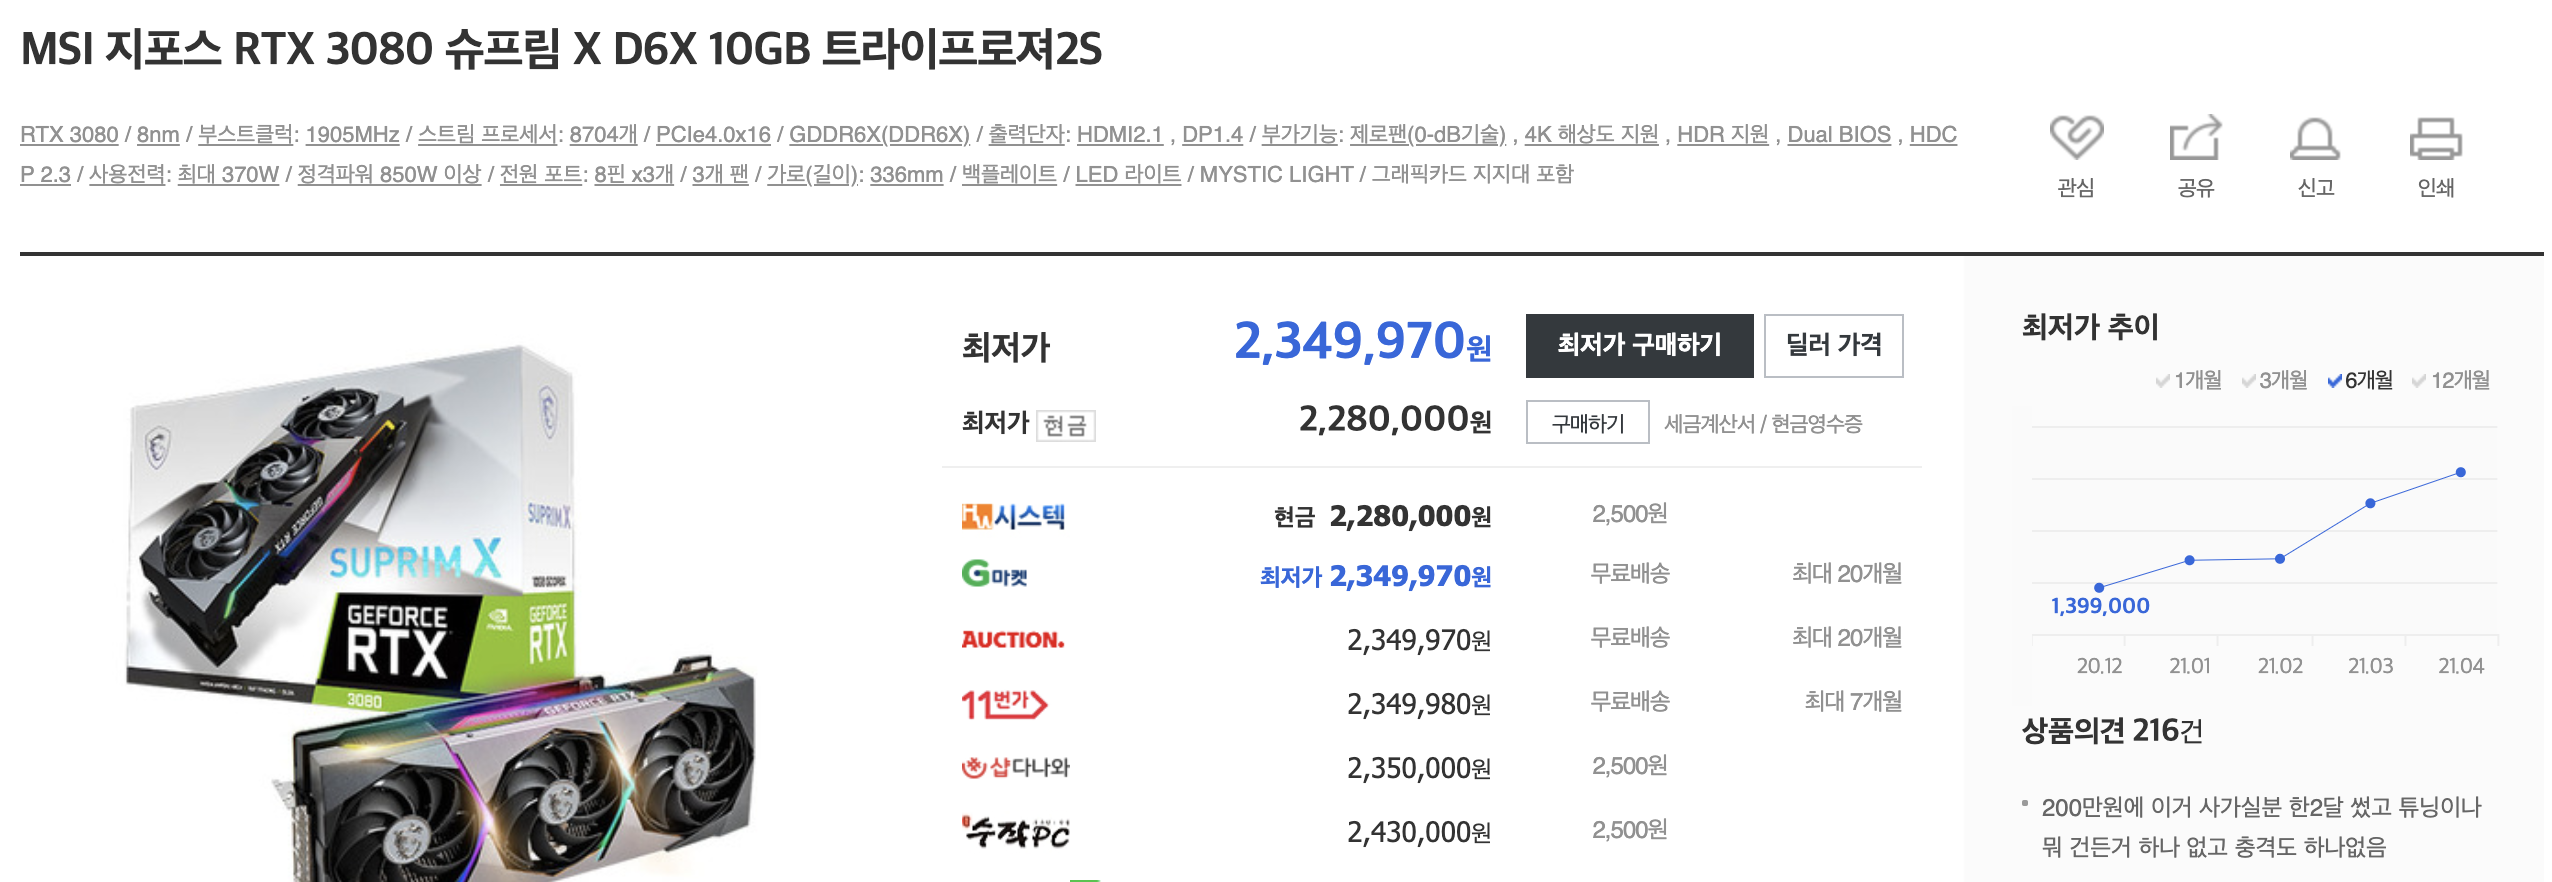Open the 200만원에 이거 사가실분 review comment
Viewport: 2552px width, 882px height.
pyautogui.click(x=2261, y=827)
